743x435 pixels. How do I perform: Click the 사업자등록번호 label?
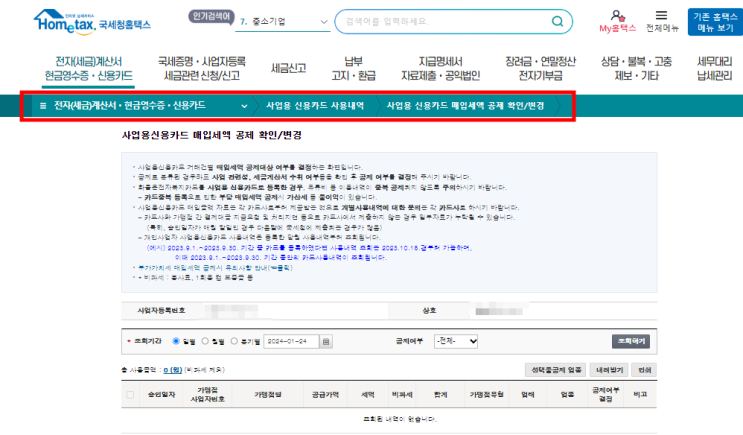point(161,311)
